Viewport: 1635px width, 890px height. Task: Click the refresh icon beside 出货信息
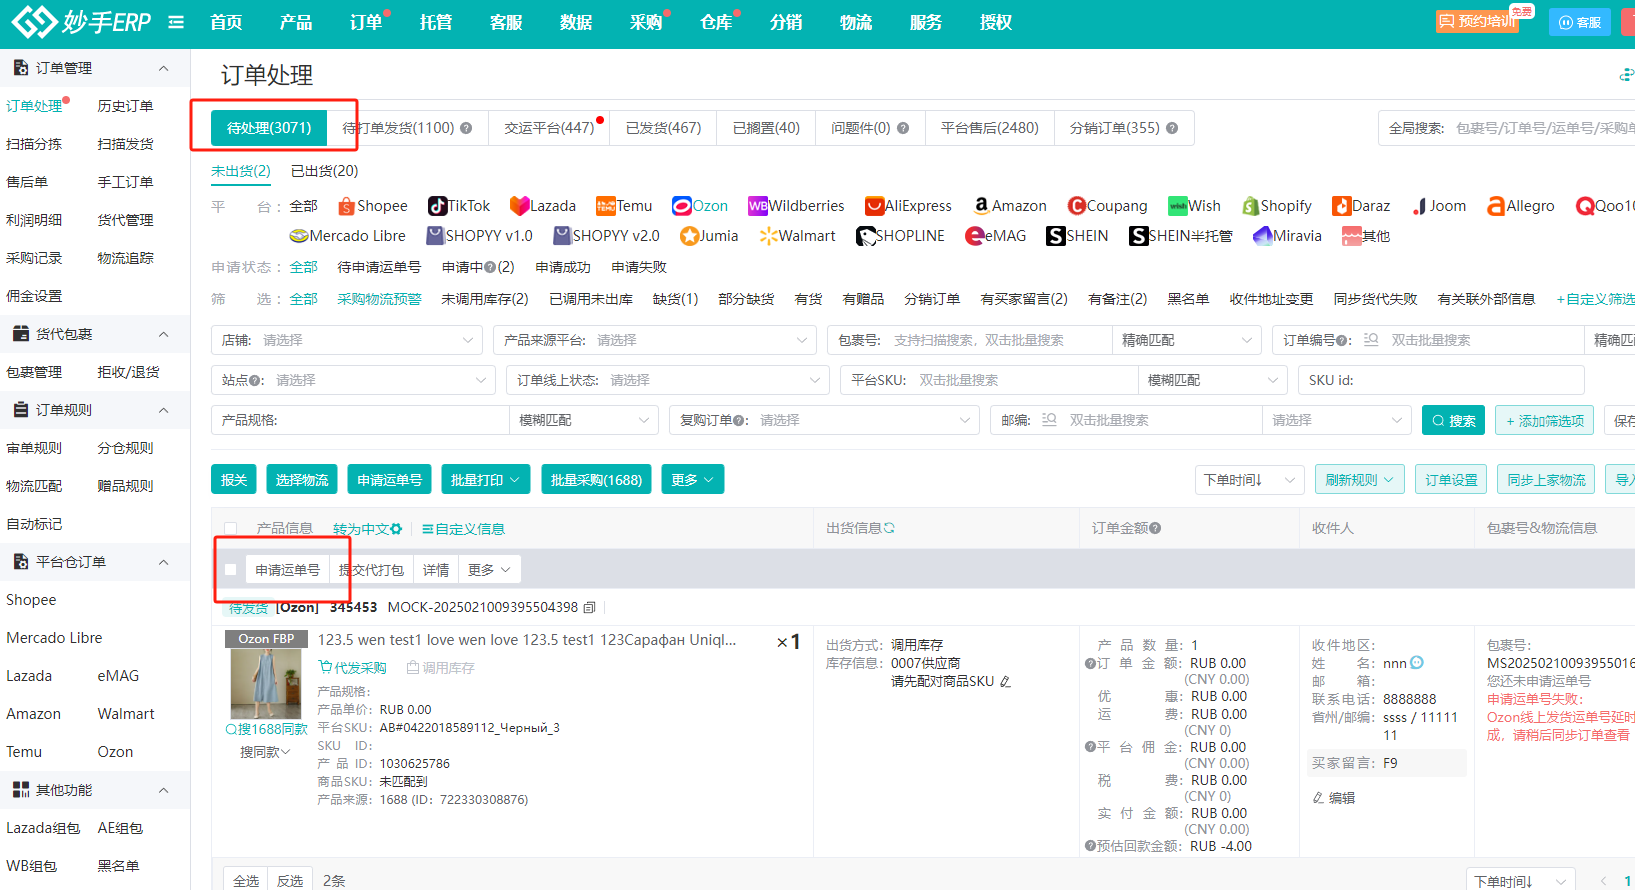tap(889, 528)
